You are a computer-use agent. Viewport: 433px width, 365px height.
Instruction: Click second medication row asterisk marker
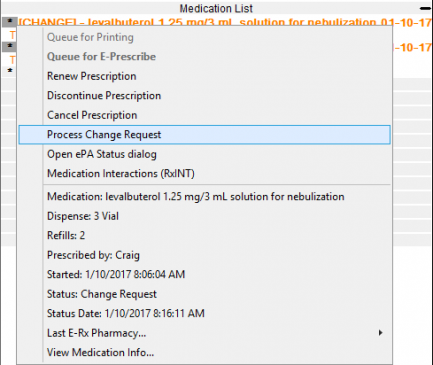[x=10, y=46]
